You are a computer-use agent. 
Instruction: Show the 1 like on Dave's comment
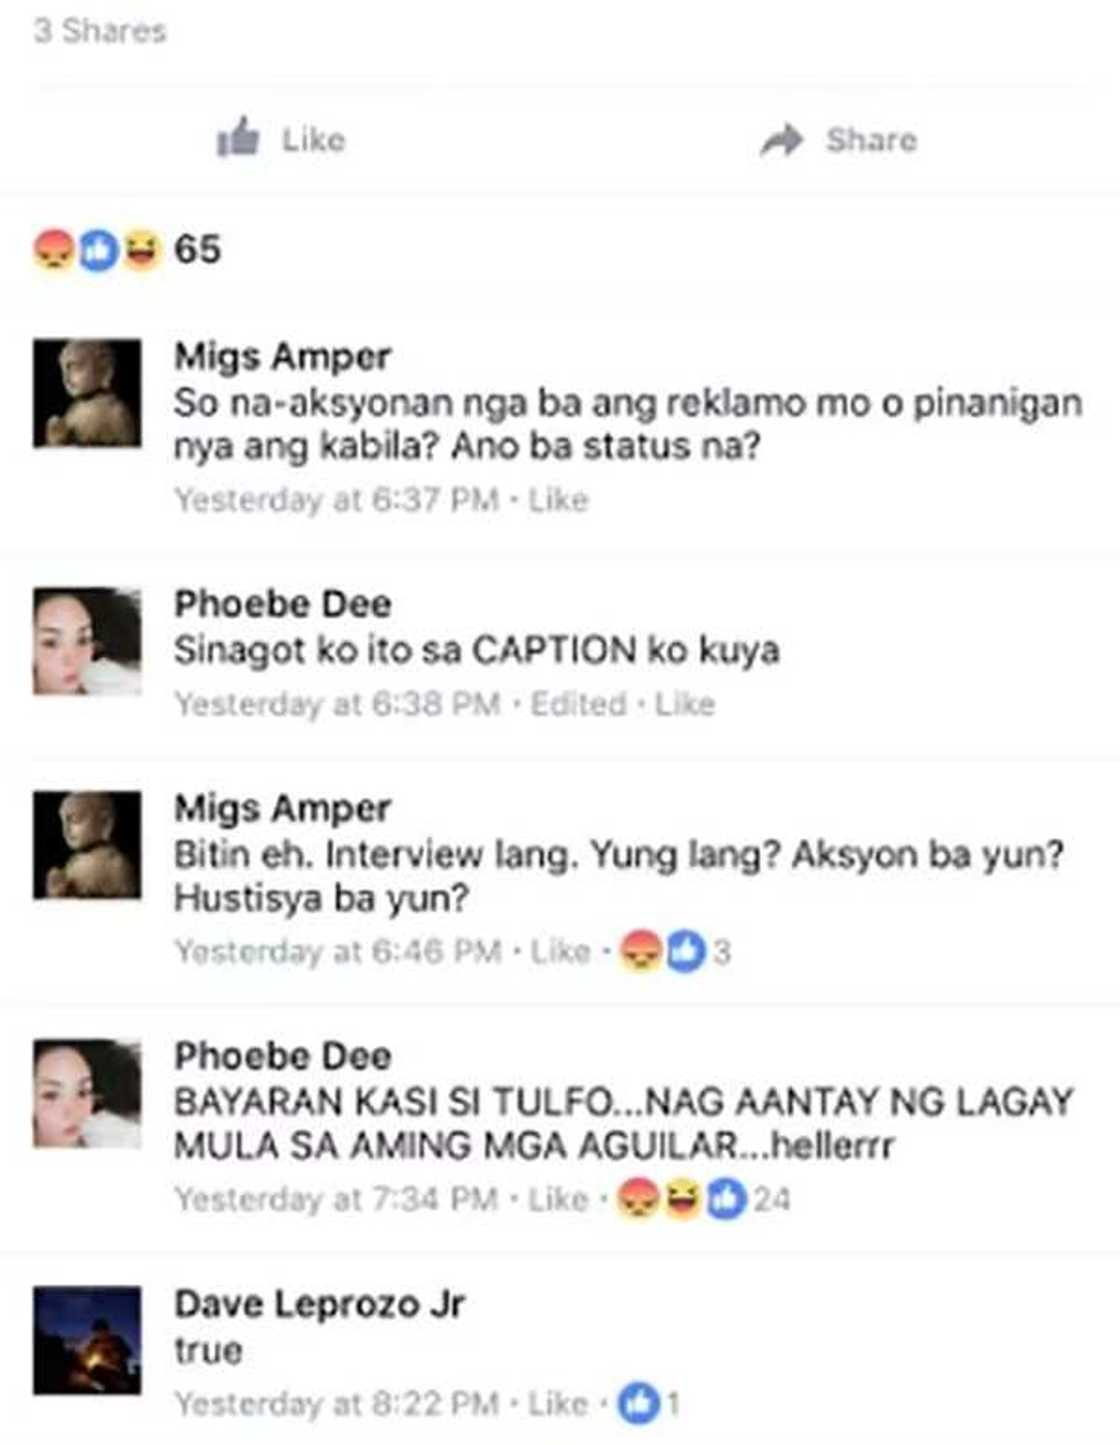tap(649, 1404)
